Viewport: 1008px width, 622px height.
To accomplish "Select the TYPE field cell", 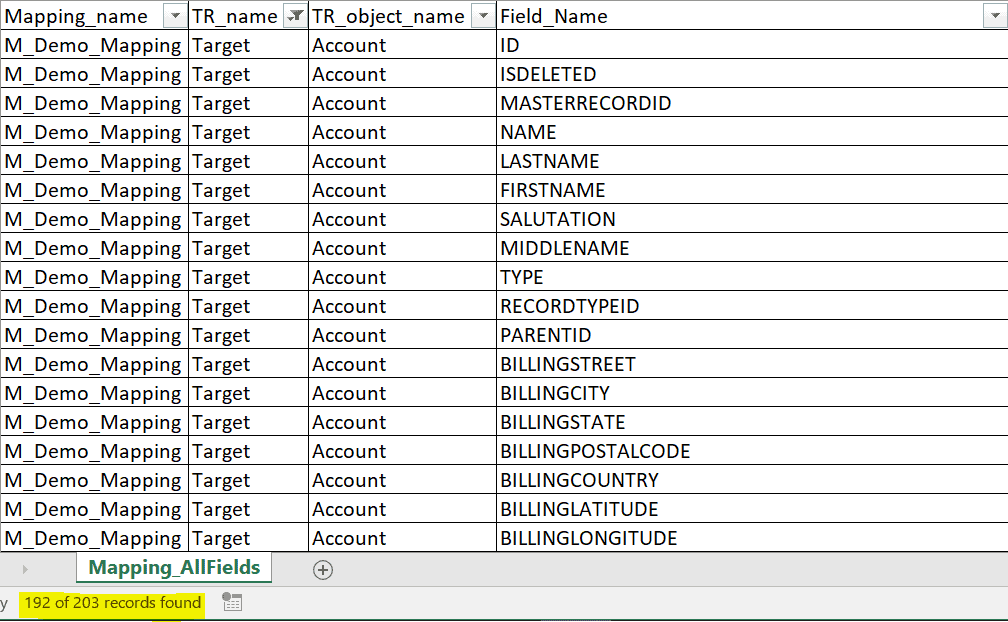I will pyautogui.click(x=752, y=277).
